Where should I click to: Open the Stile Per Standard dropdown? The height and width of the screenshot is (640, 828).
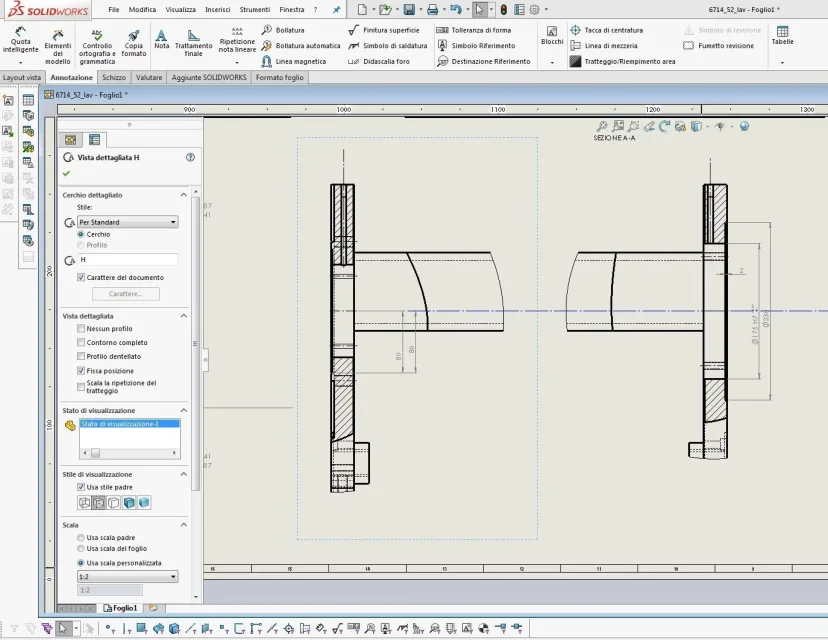[128, 222]
